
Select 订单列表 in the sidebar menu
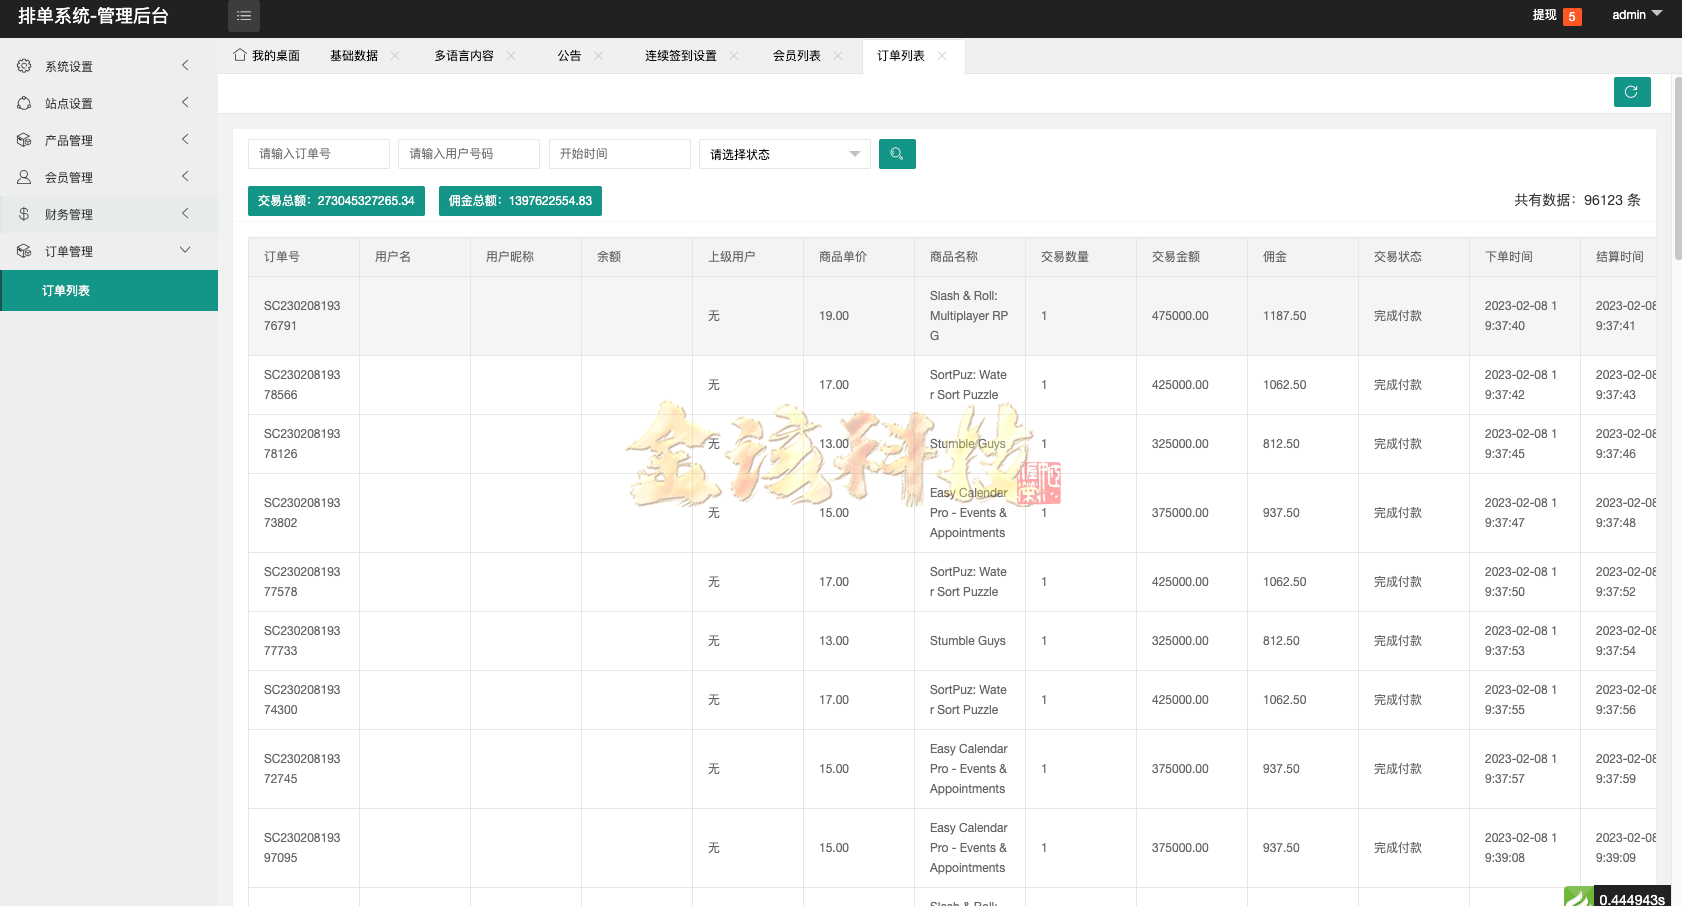coord(66,290)
